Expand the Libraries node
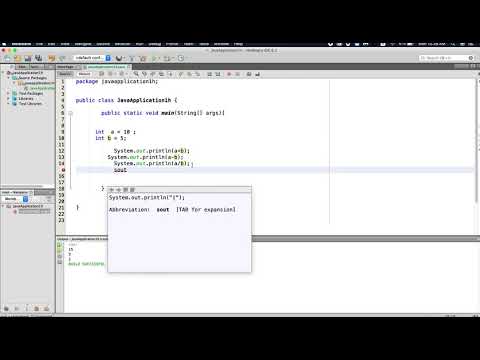This screenshot has height=360, width=480. coord(9,99)
